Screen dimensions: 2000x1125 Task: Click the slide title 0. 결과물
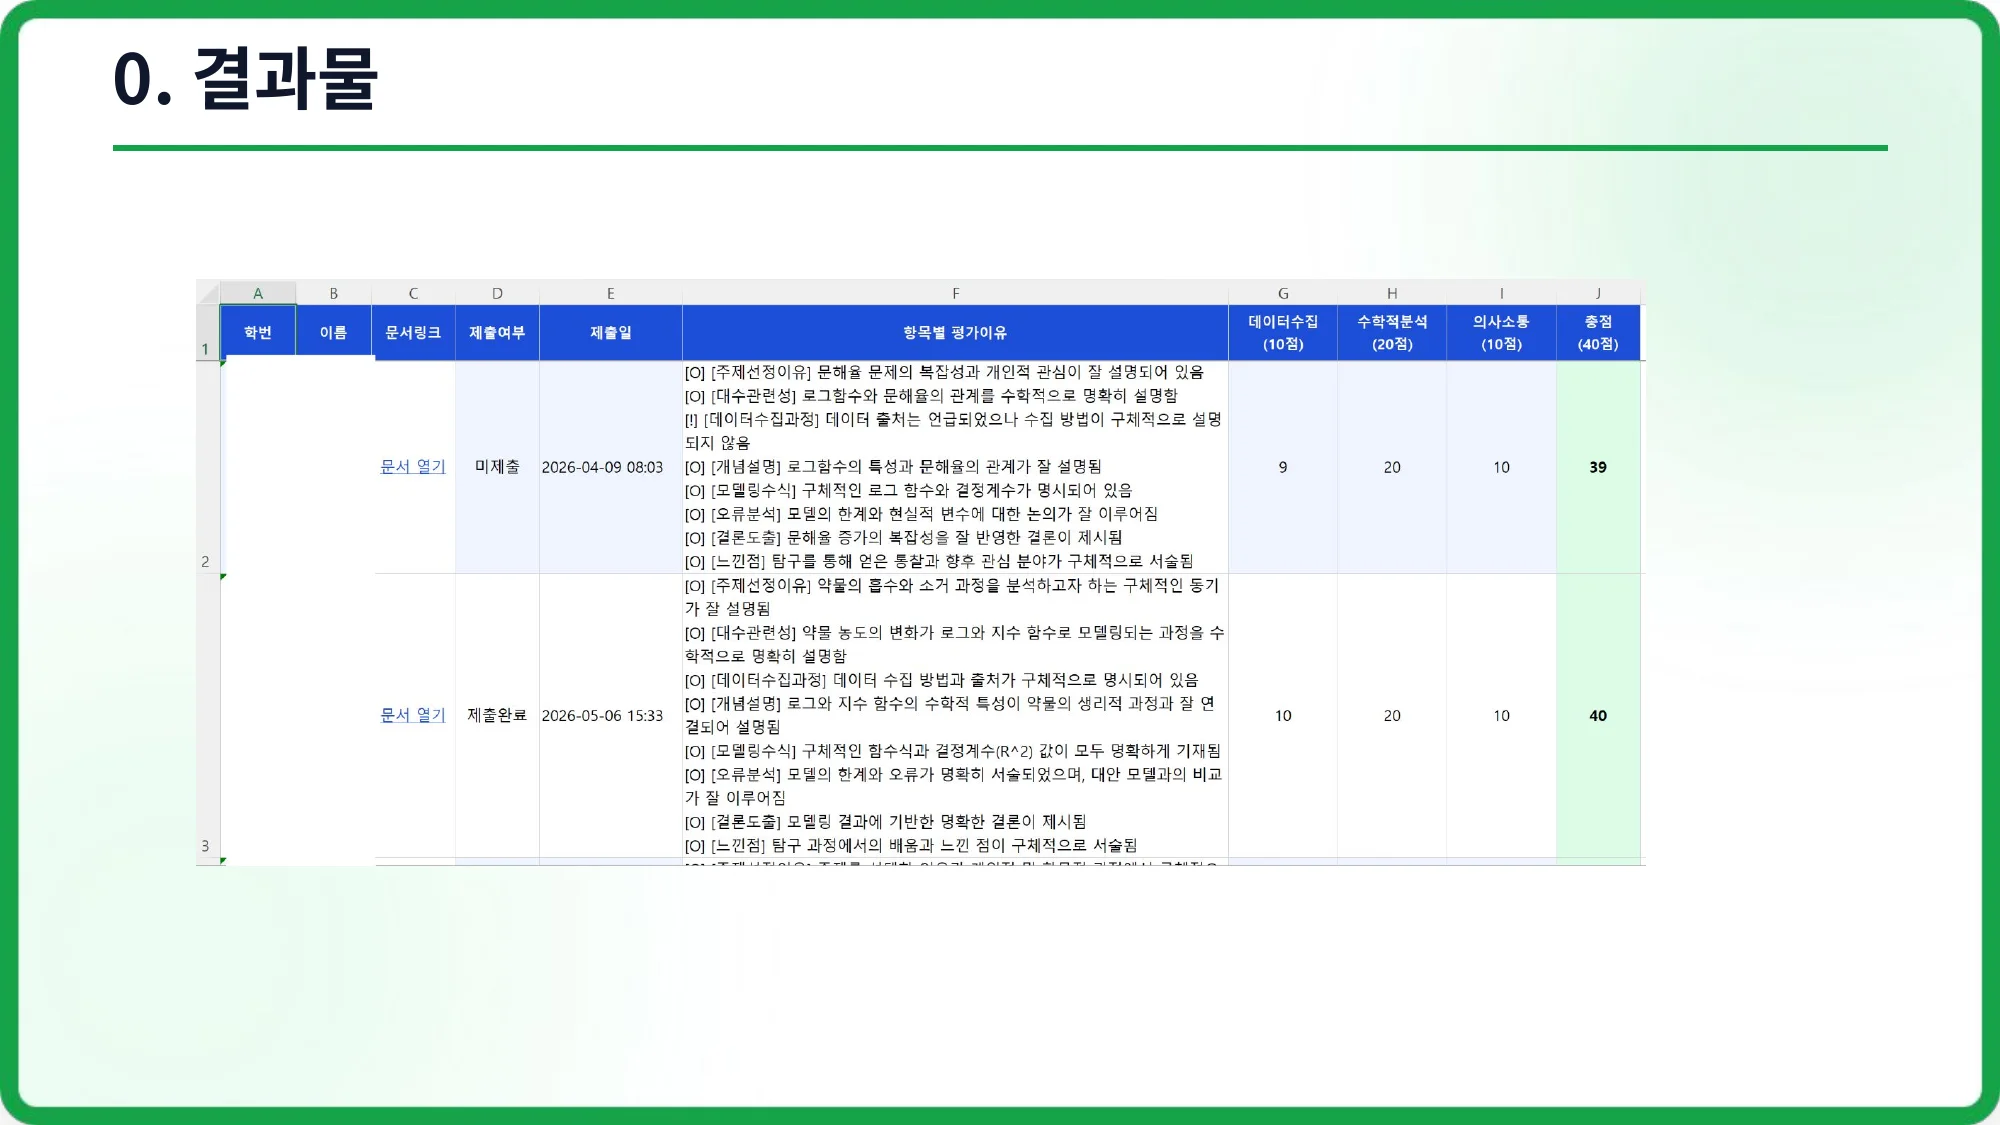tap(245, 78)
